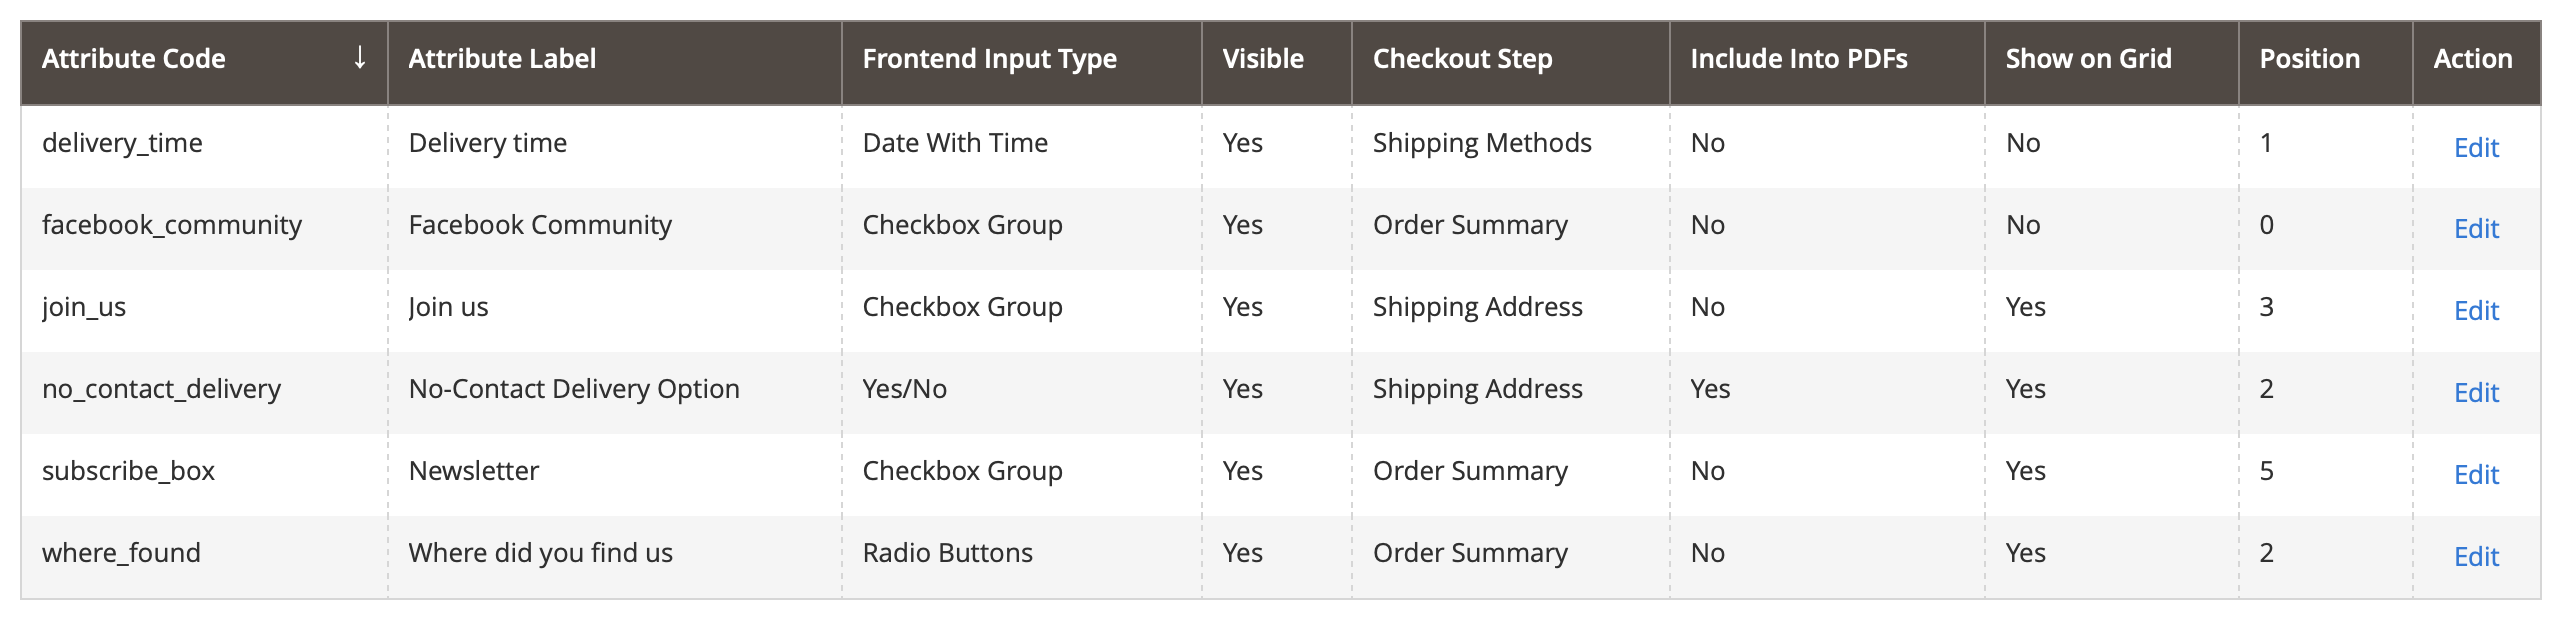The image size is (2568, 624).
Task: Click the sort arrow in Attribute Code header
Action: (x=360, y=58)
